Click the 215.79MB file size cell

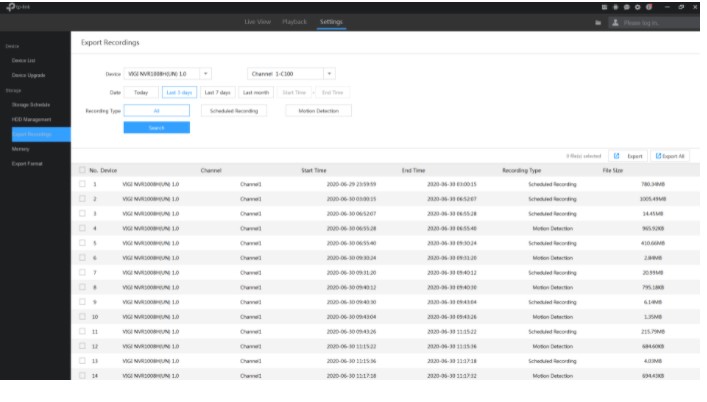(x=653, y=332)
